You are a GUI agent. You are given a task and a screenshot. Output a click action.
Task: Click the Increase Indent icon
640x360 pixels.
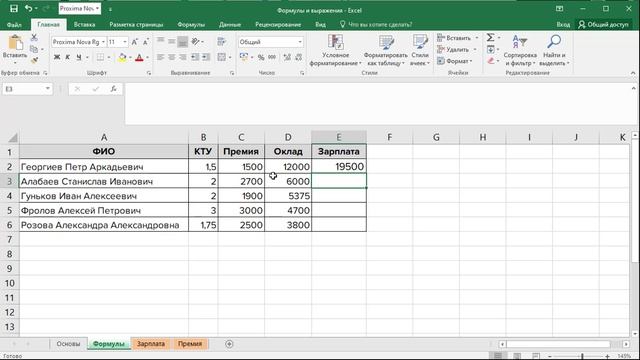tap(207, 57)
